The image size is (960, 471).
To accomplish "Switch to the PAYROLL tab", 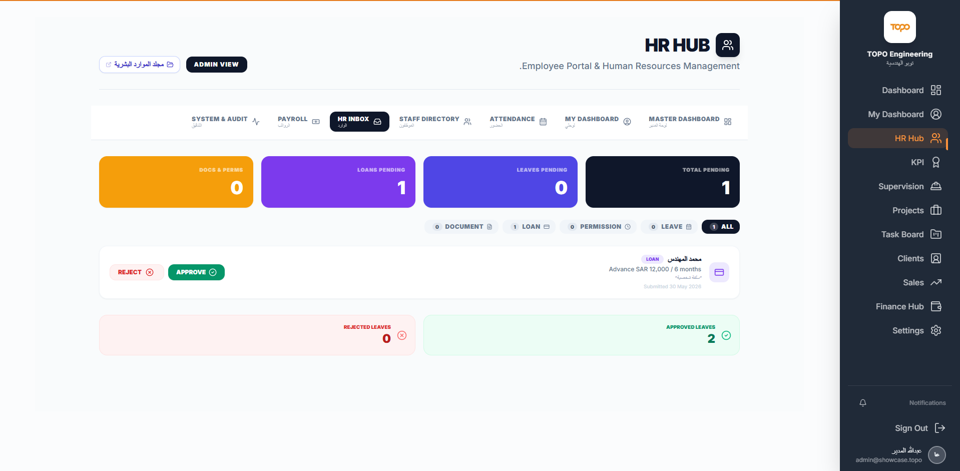I will click(x=298, y=121).
